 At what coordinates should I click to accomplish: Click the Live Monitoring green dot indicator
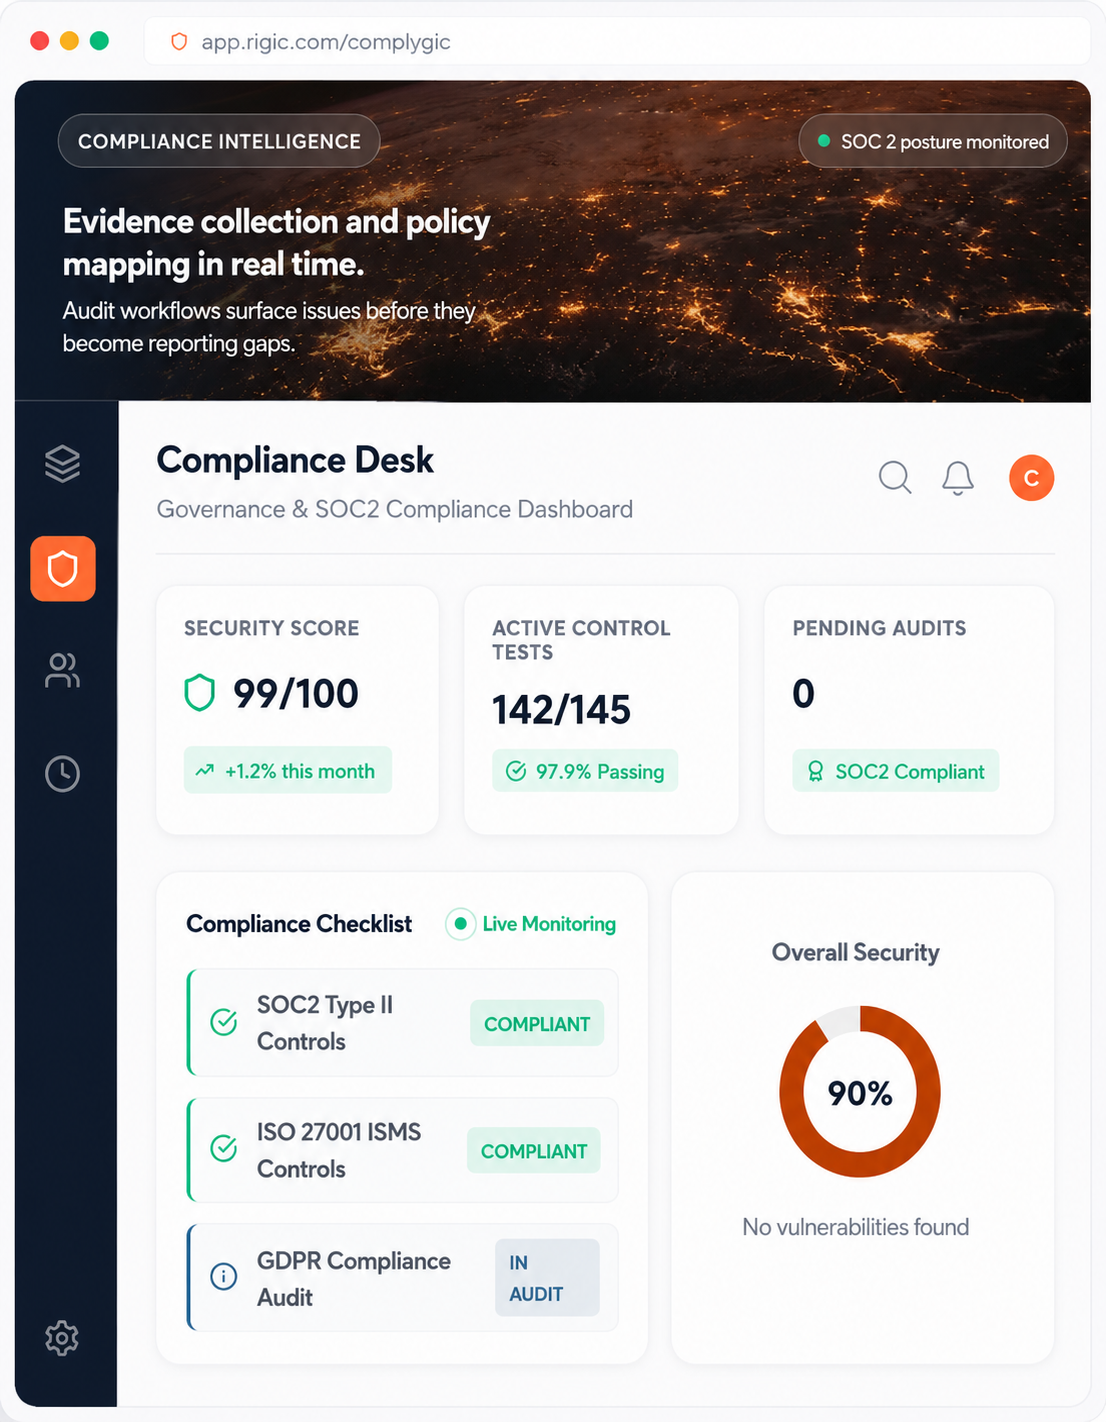click(460, 924)
